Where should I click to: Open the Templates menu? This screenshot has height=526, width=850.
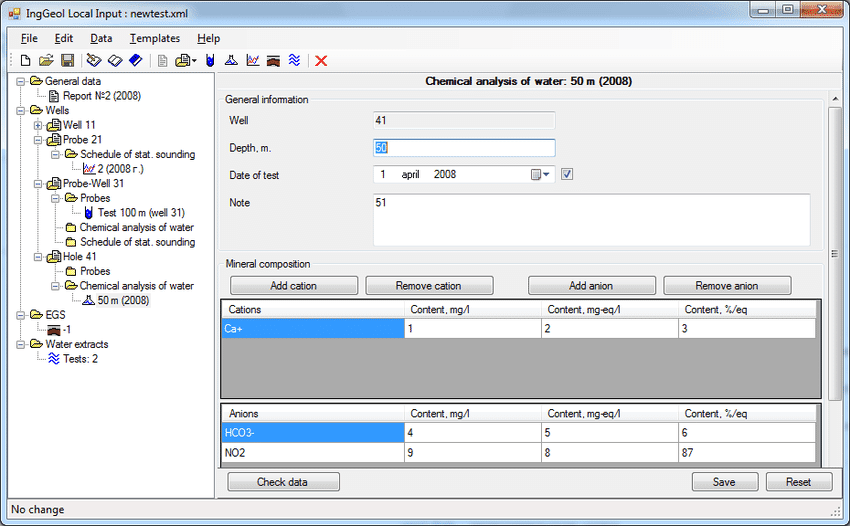point(154,38)
